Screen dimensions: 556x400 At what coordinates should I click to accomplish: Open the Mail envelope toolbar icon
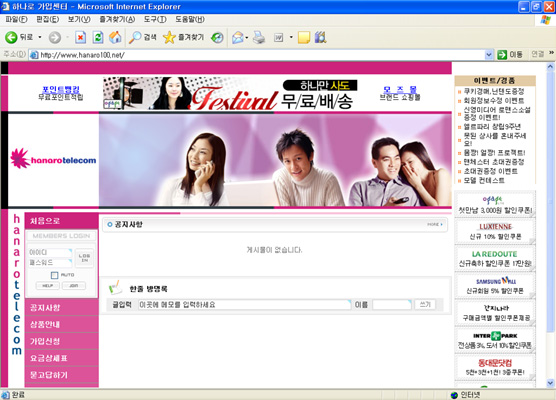coord(238,37)
